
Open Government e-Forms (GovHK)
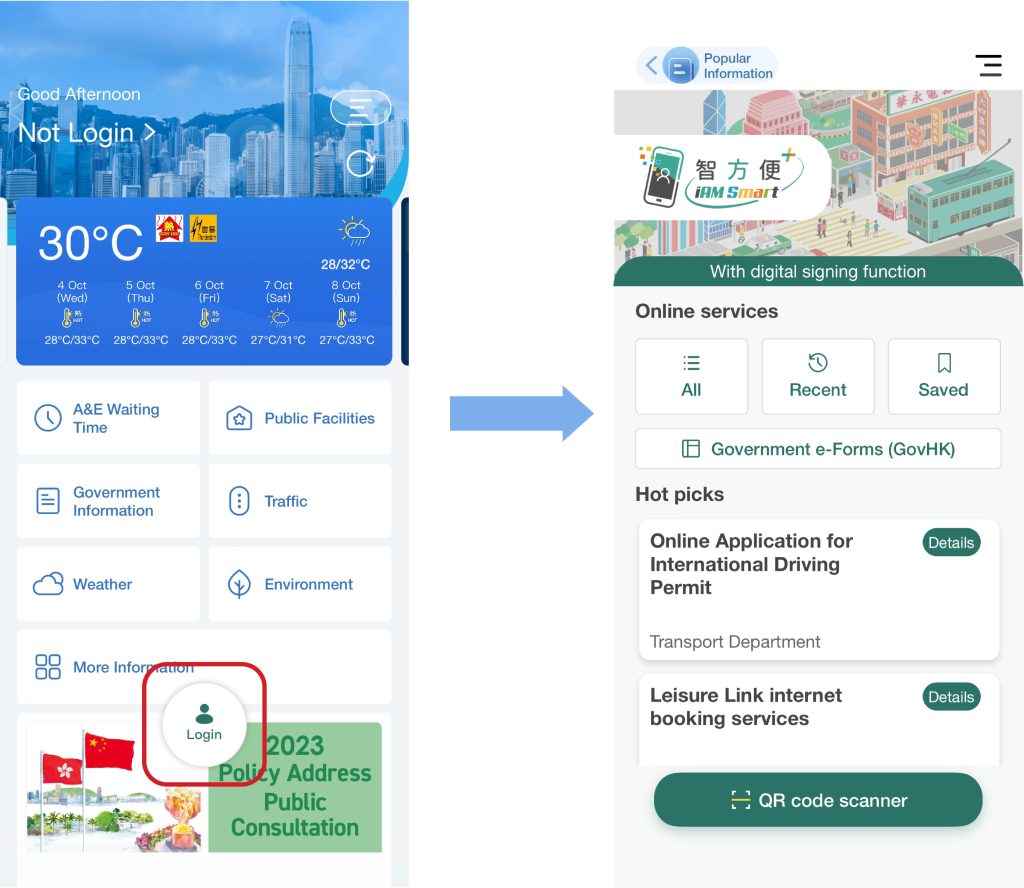coord(818,448)
